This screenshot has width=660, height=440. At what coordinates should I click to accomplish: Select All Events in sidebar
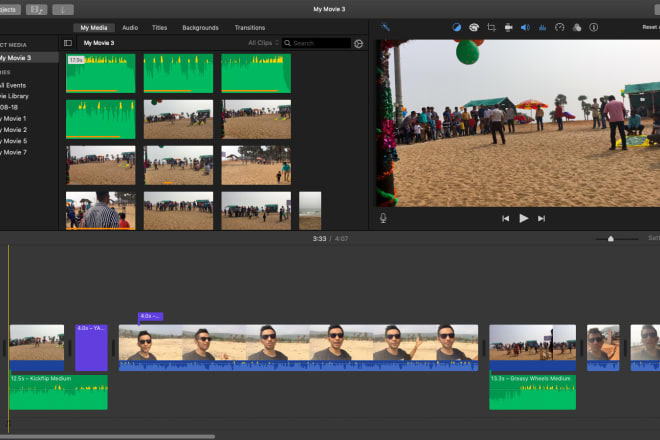[14, 85]
